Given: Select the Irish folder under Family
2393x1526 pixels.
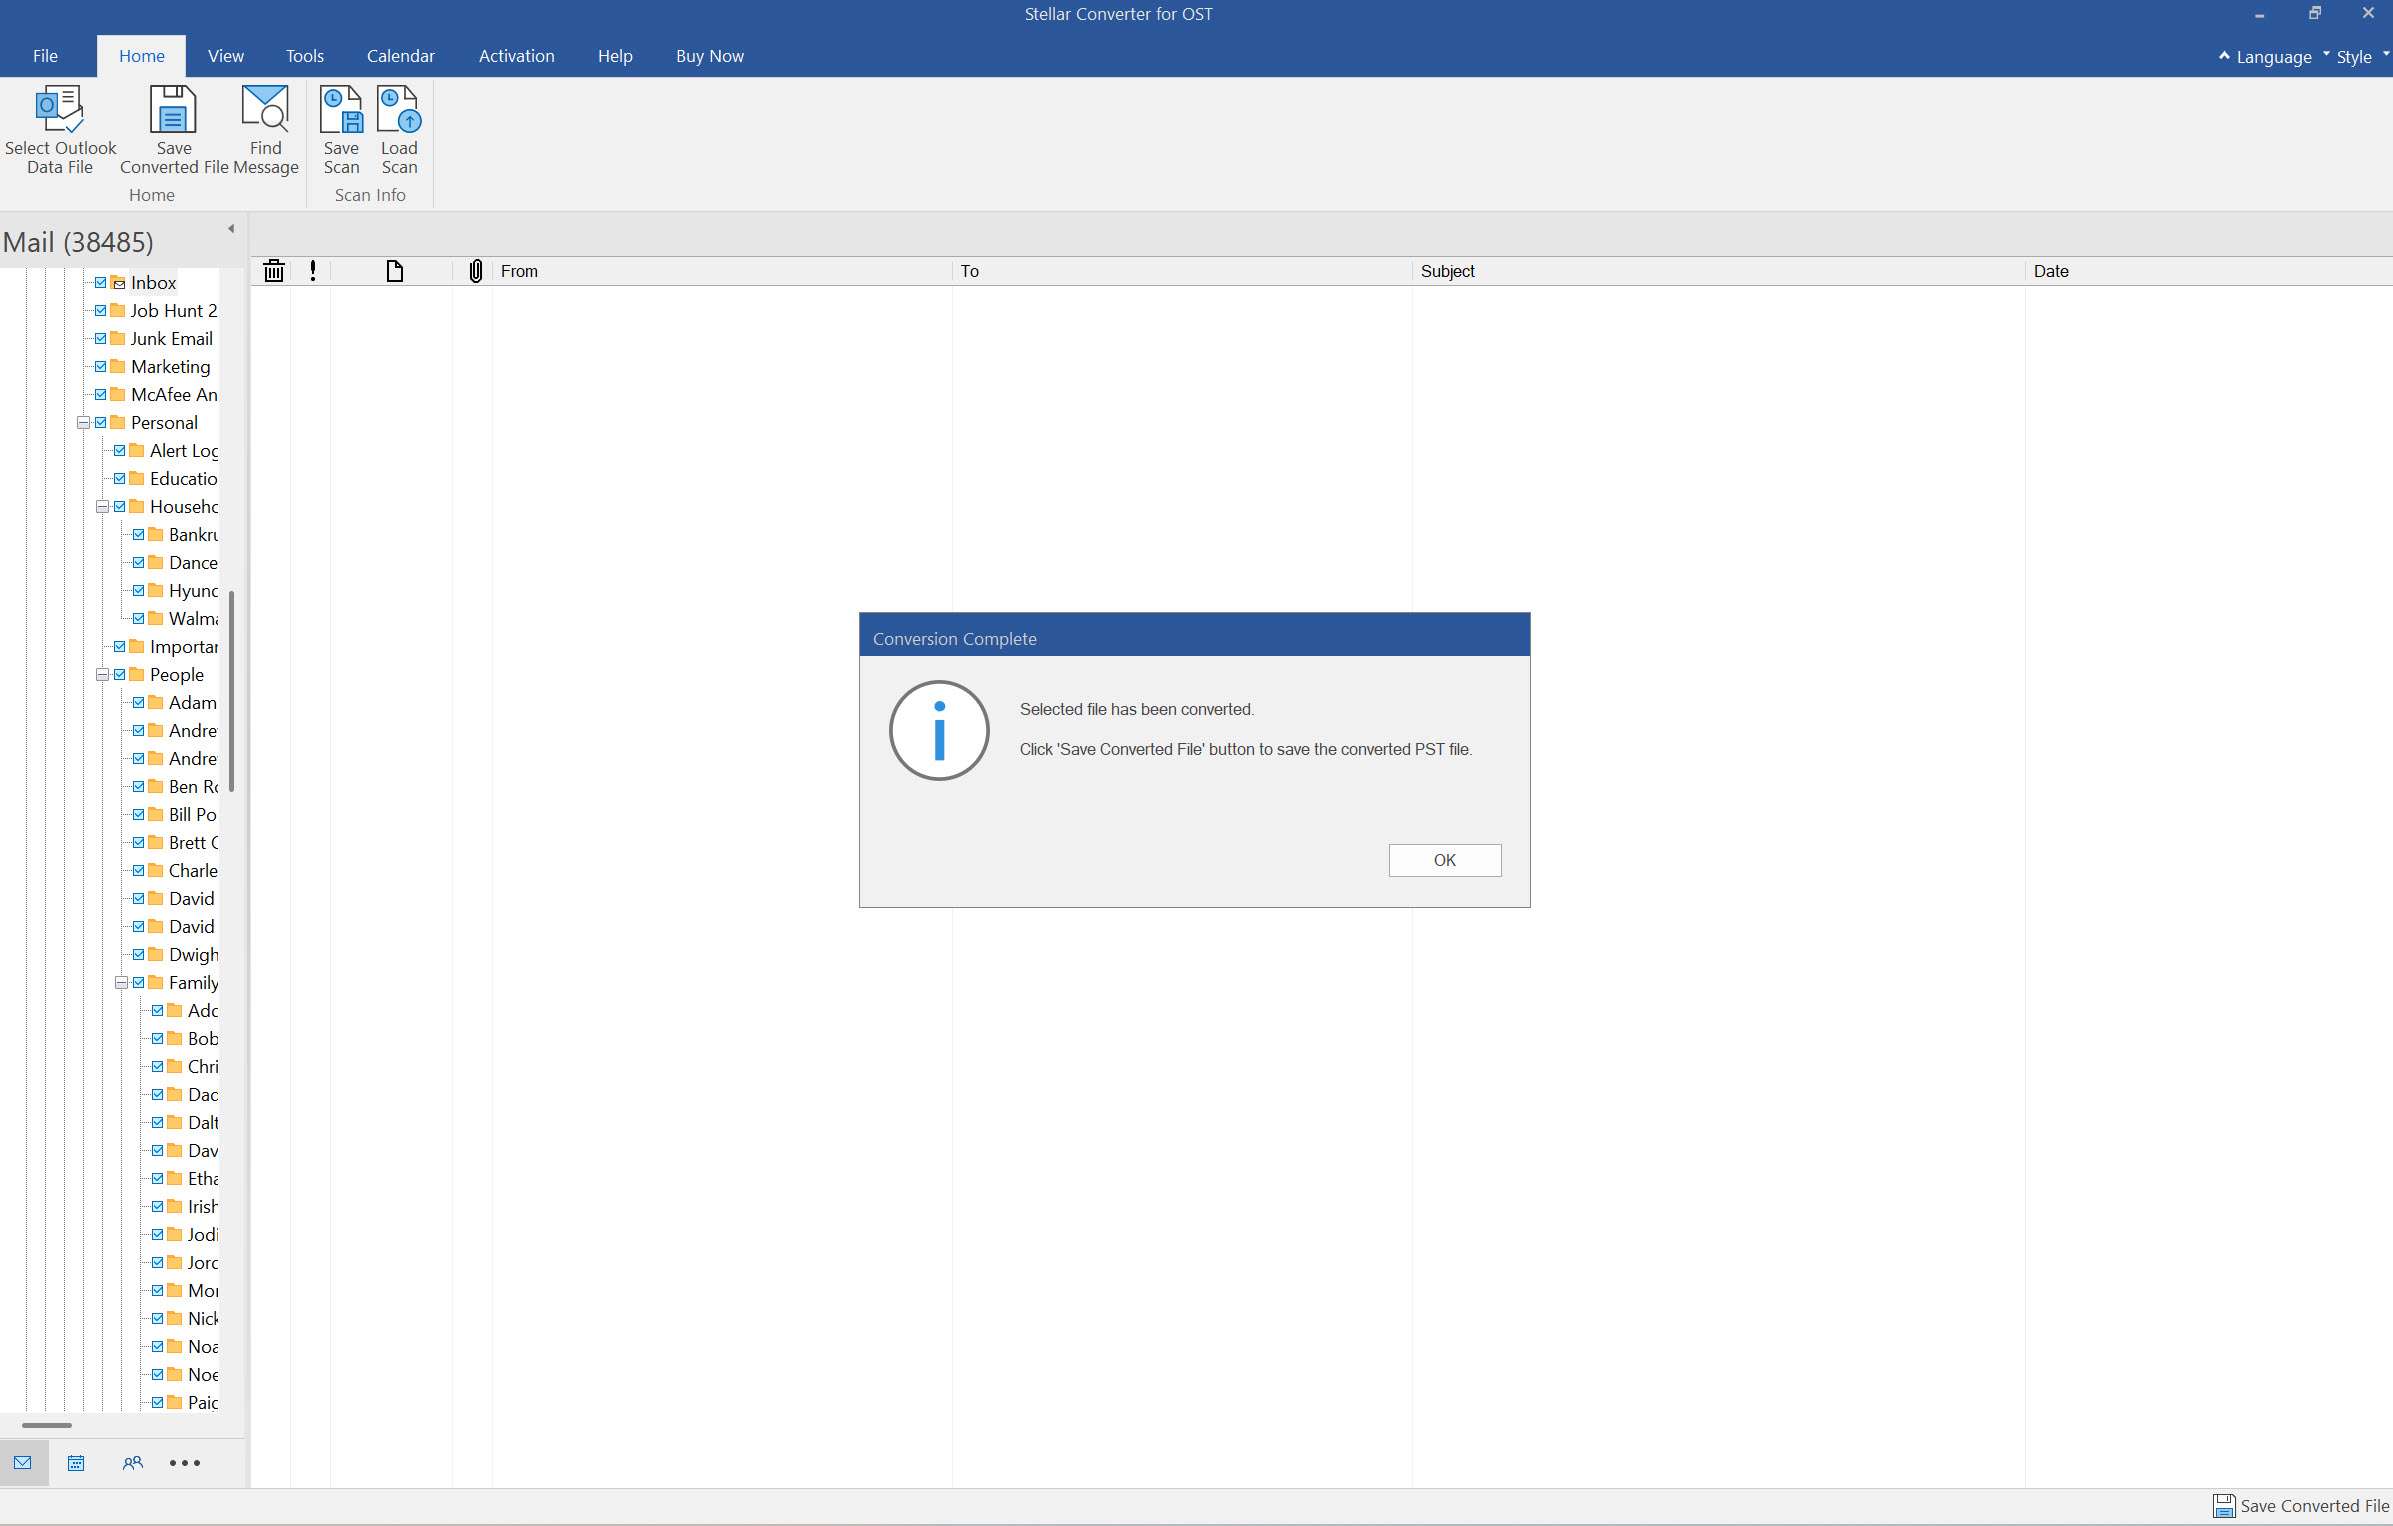Looking at the screenshot, I should (203, 1207).
